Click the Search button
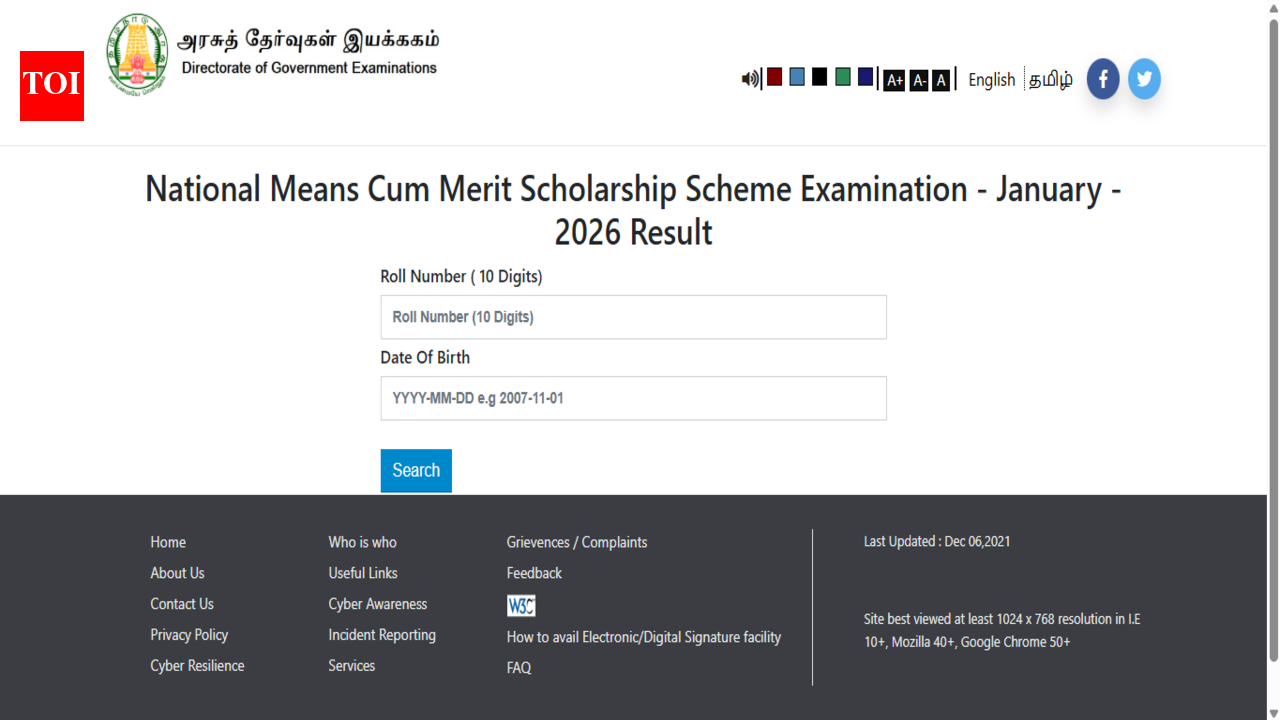This screenshot has width=1280, height=720. coord(415,470)
